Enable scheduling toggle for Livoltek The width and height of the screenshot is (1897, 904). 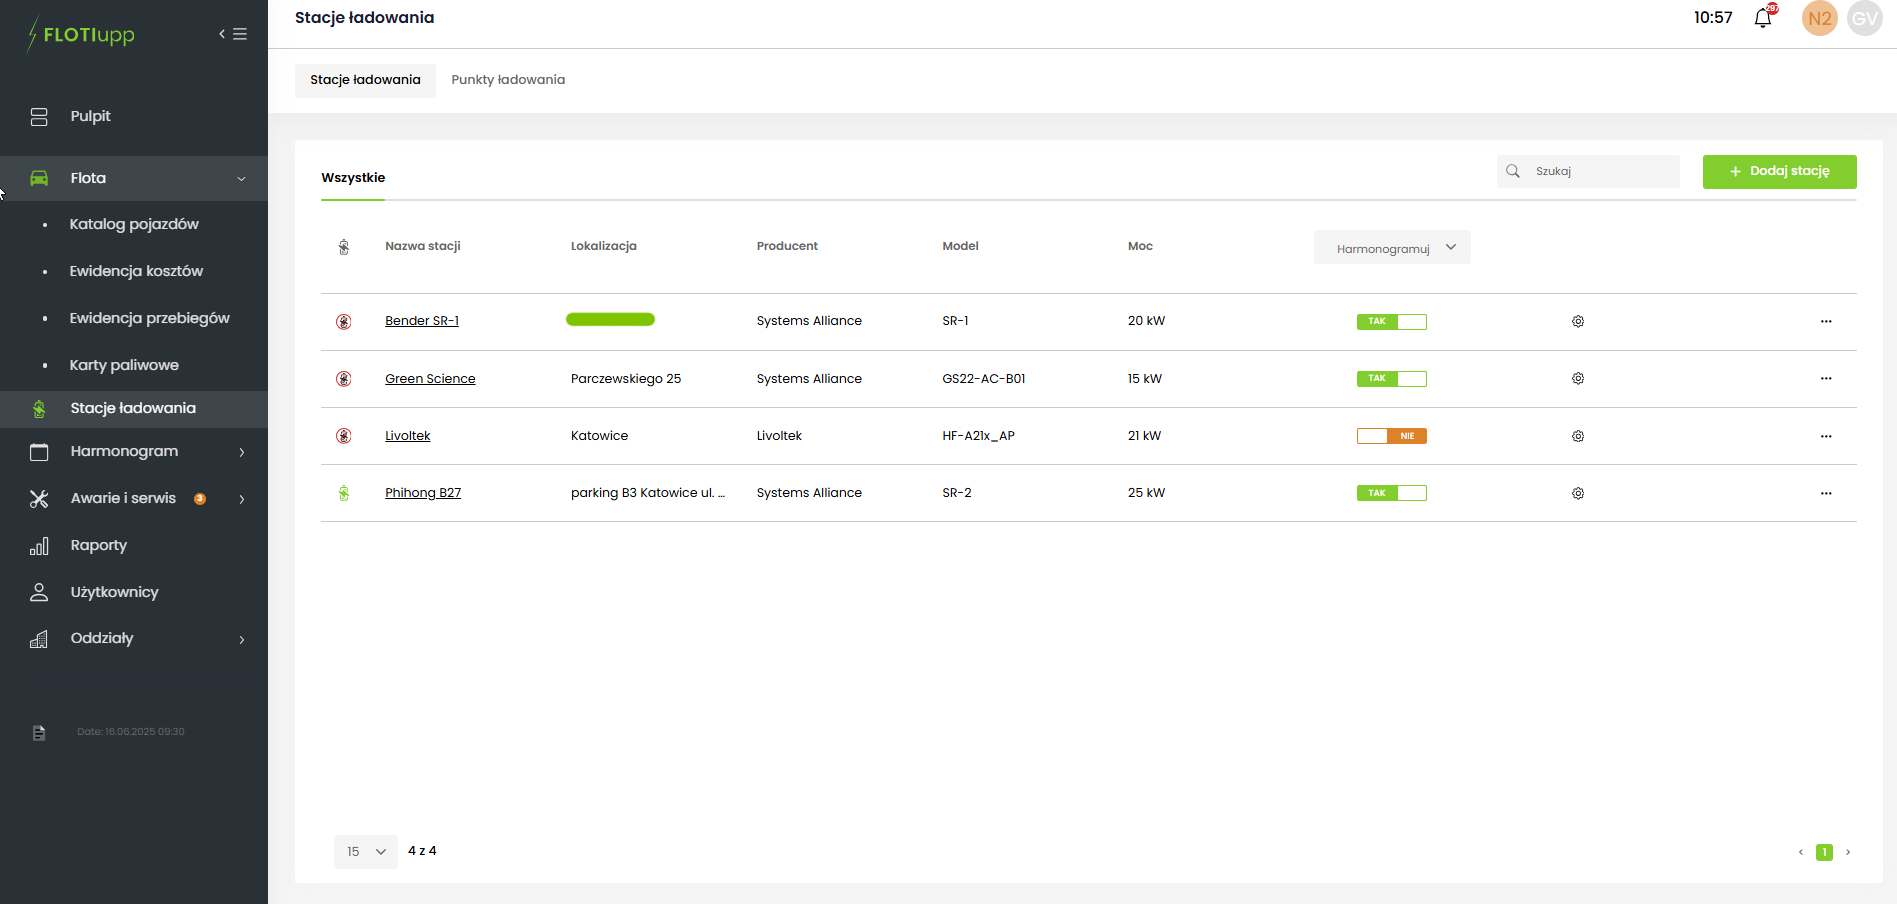click(x=1391, y=436)
